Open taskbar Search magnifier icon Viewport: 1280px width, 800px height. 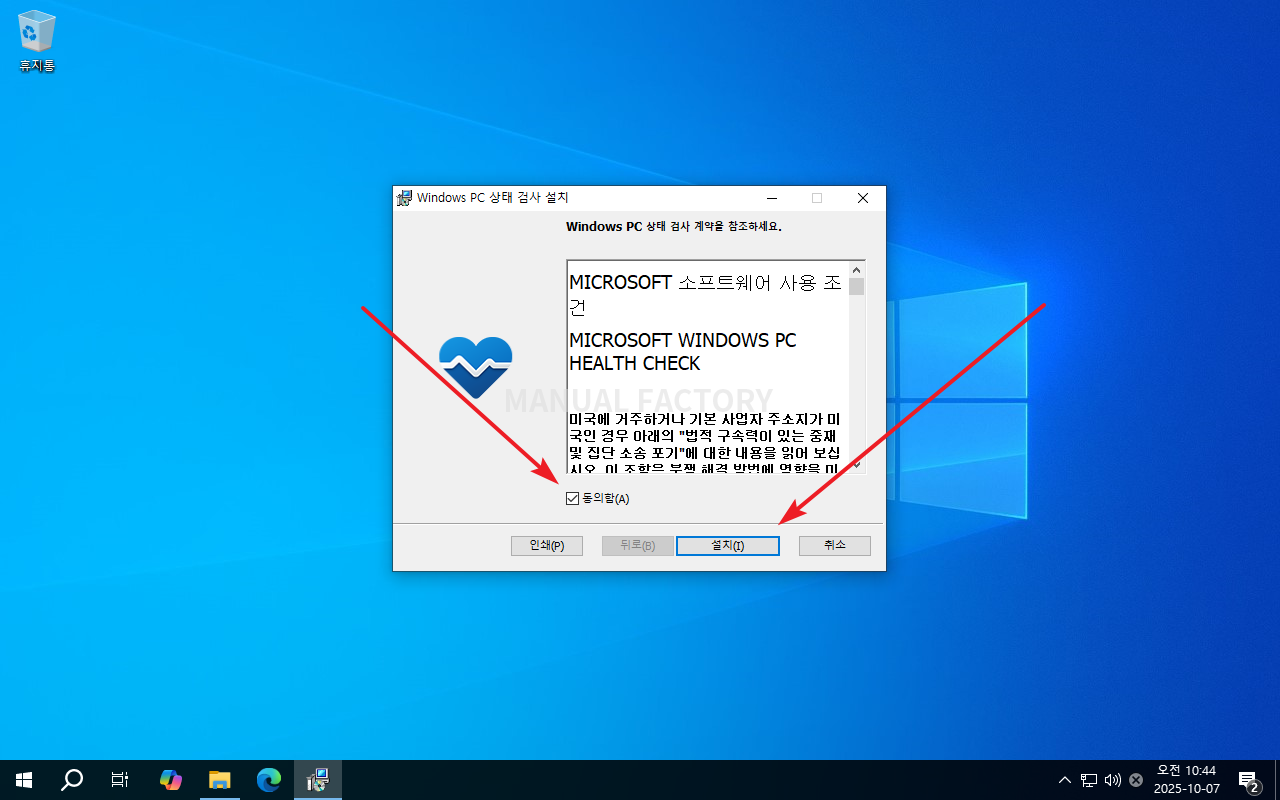(x=72, y=780)
